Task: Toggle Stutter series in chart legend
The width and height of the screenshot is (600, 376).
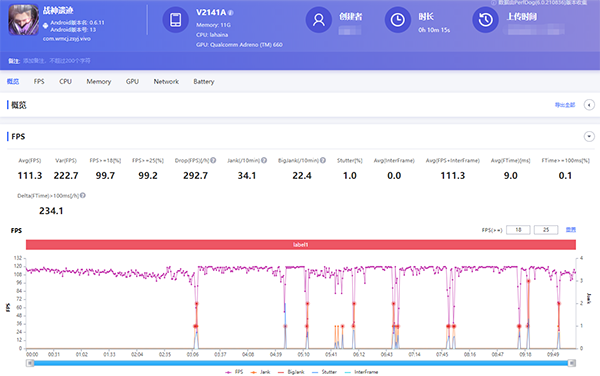Action: point(324,372)
